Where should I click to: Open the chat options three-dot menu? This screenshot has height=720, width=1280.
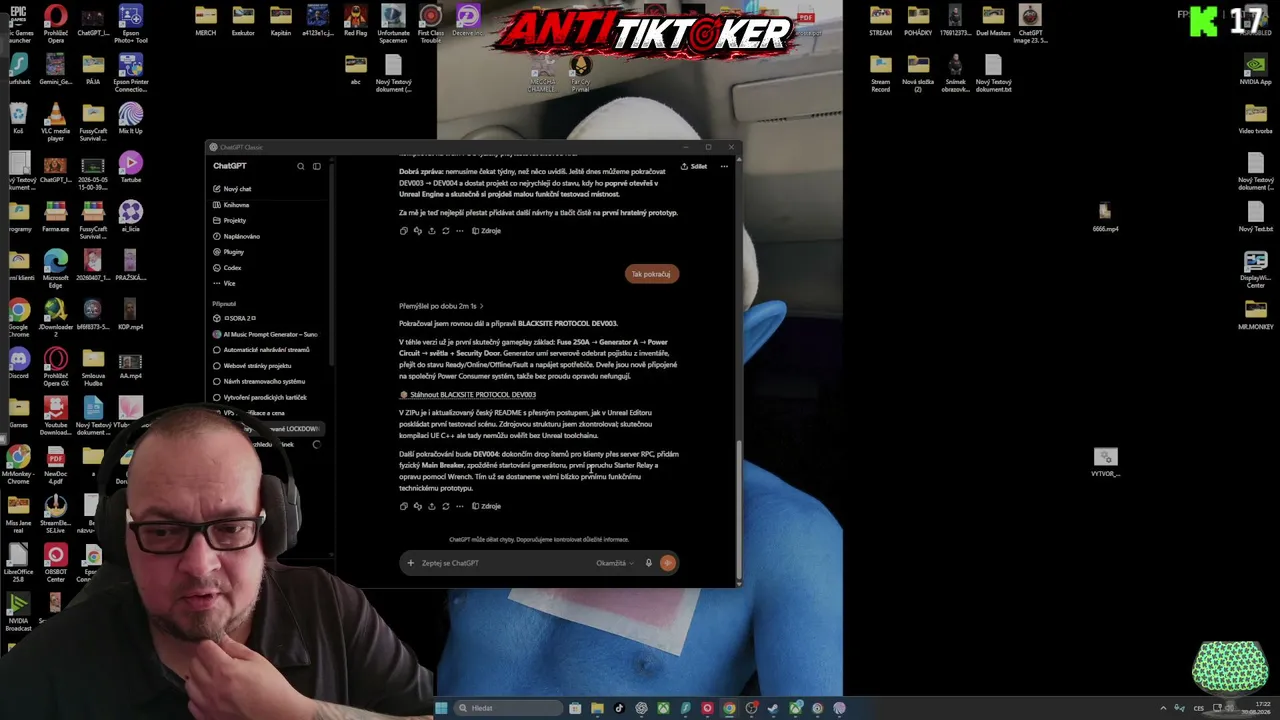coord(724,166)
